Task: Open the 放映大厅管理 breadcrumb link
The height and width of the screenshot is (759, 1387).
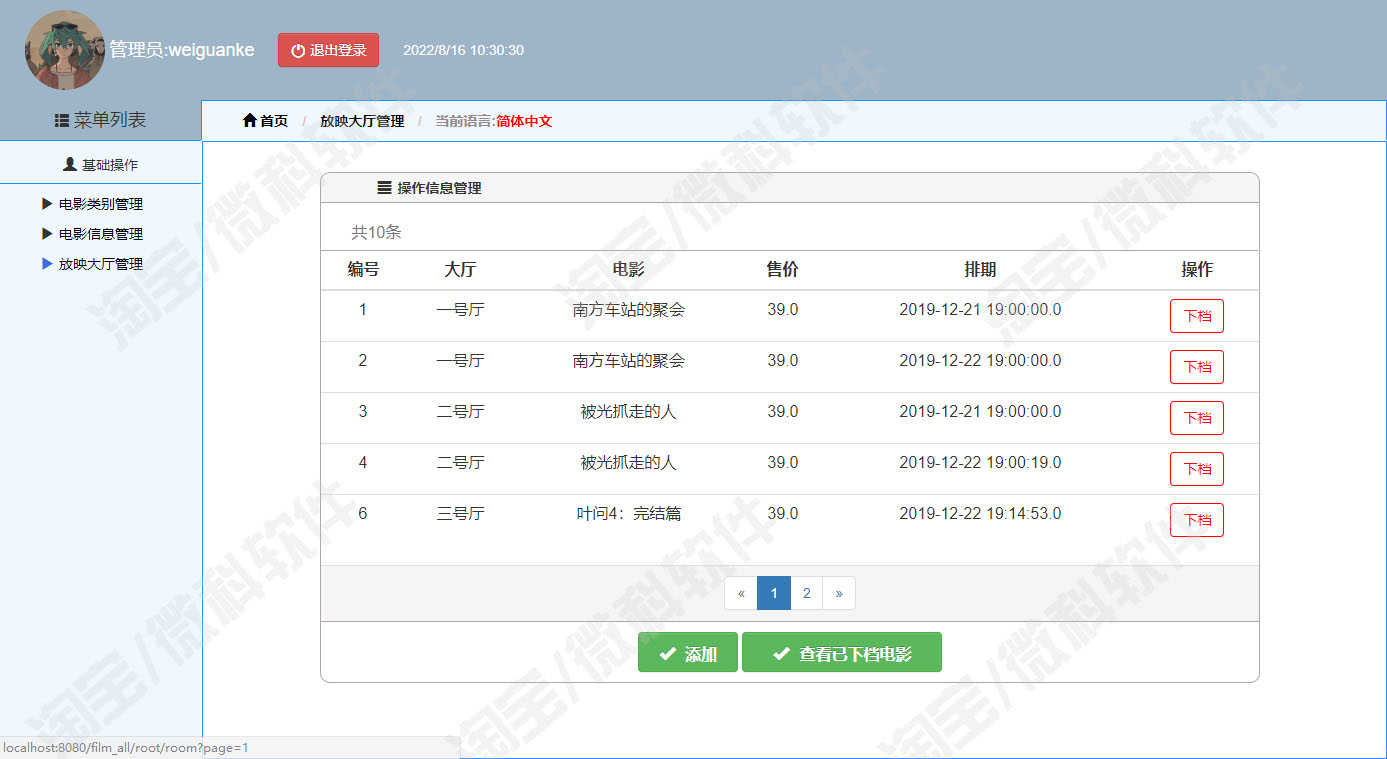Action: tap(362, 121)
